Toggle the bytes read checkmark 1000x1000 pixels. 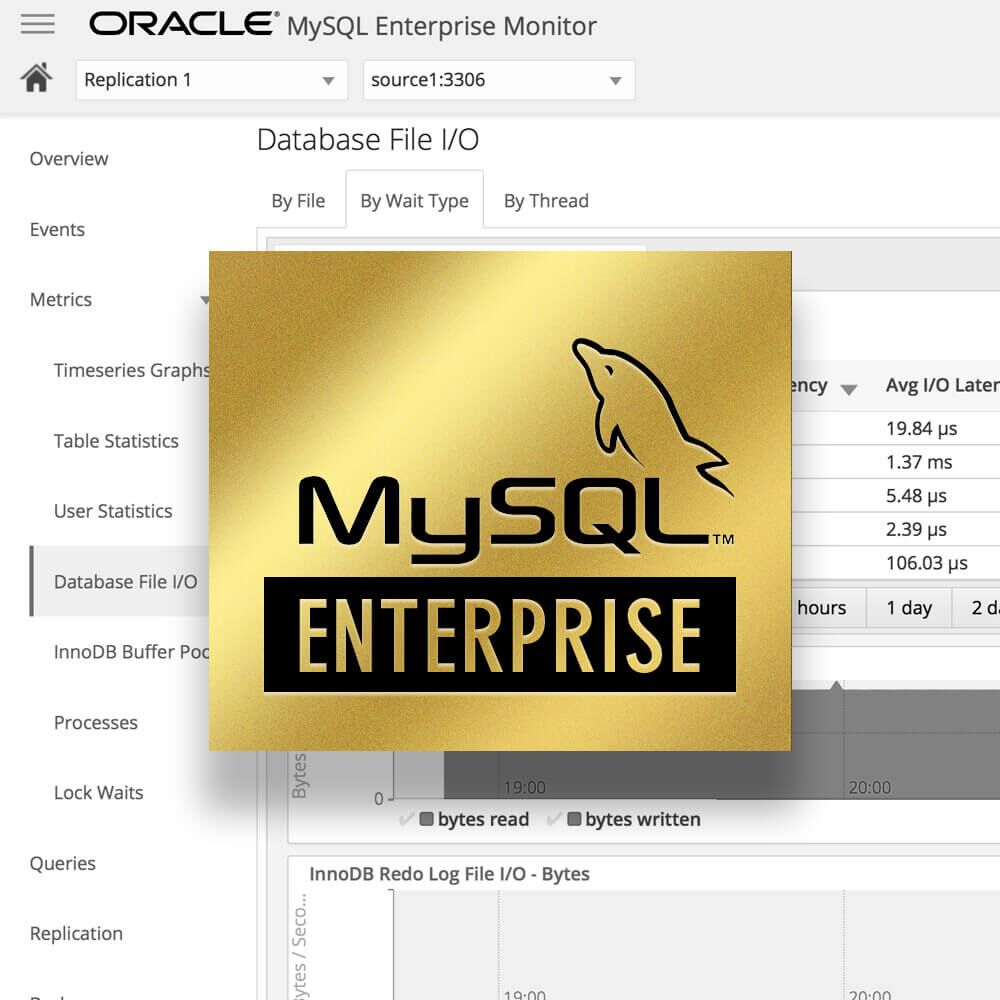(x=406, y=820)
